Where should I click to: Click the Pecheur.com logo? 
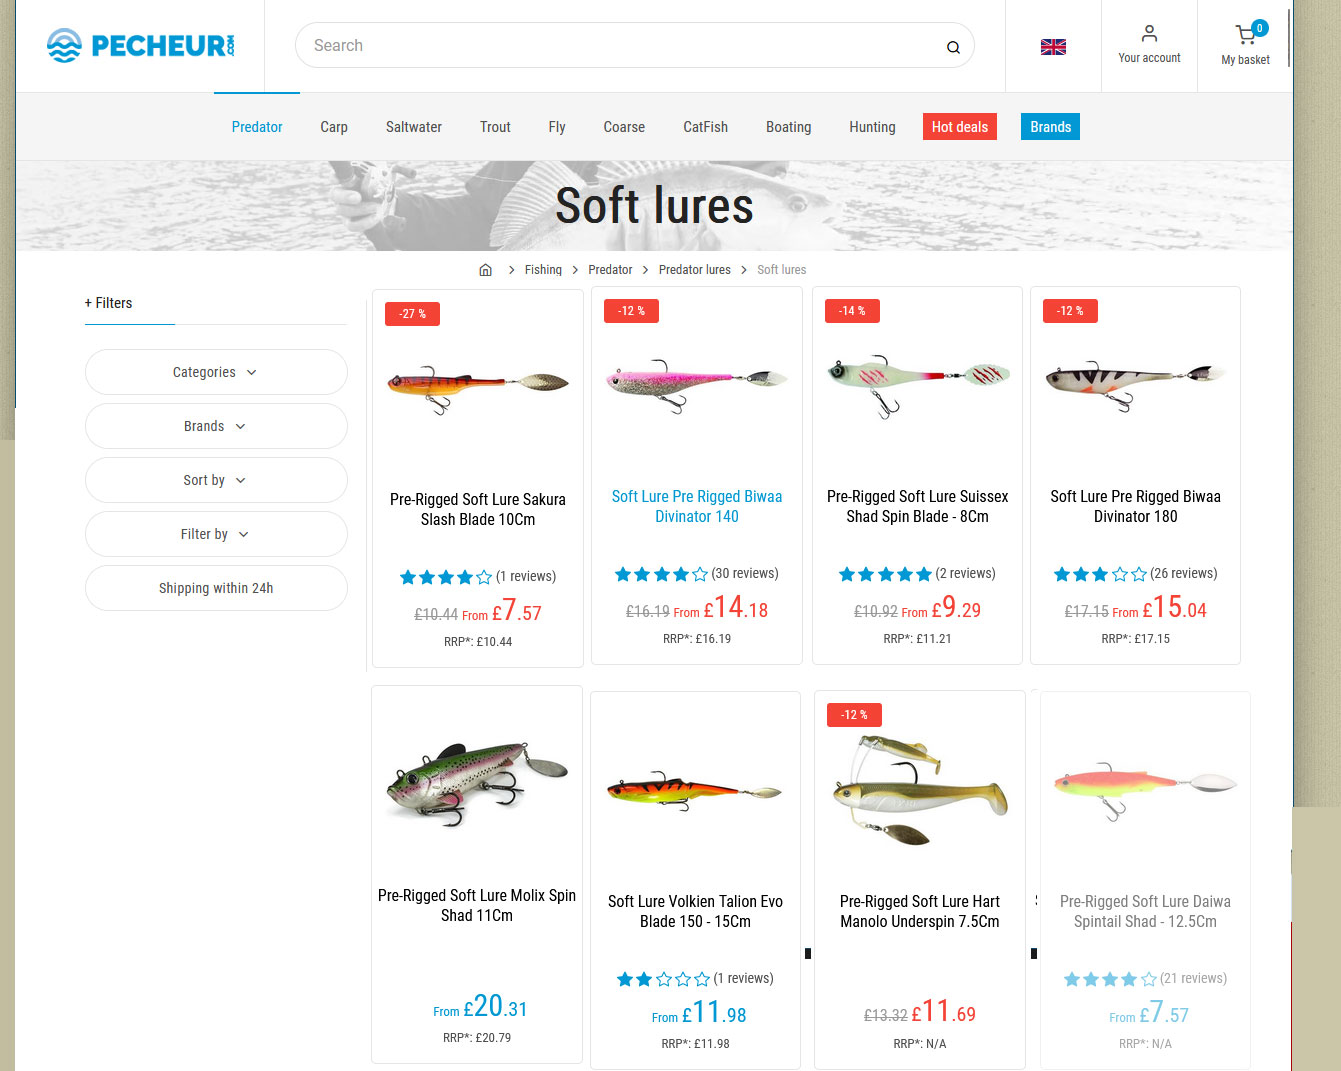tap(141, 45)
